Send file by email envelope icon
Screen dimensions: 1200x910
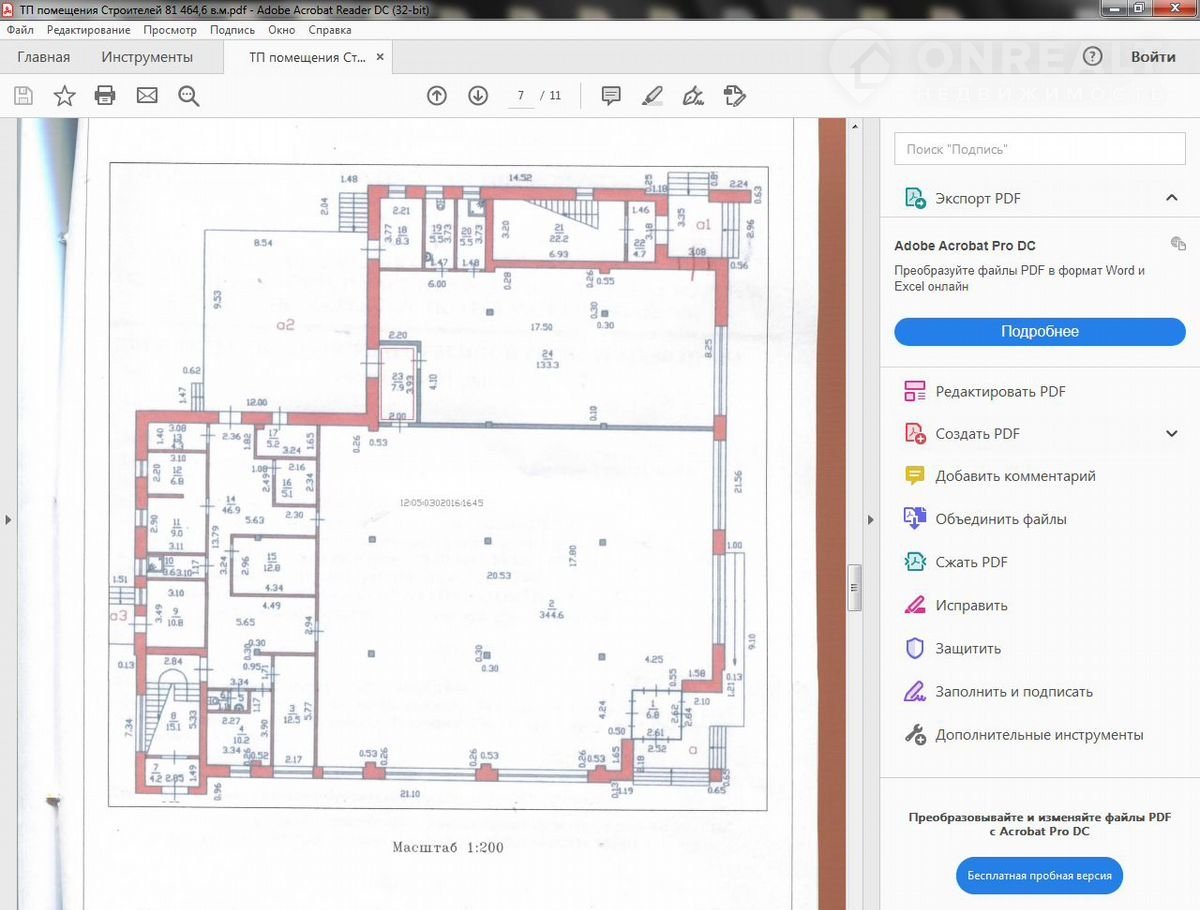pyautogui.click(x=147, y=96)
